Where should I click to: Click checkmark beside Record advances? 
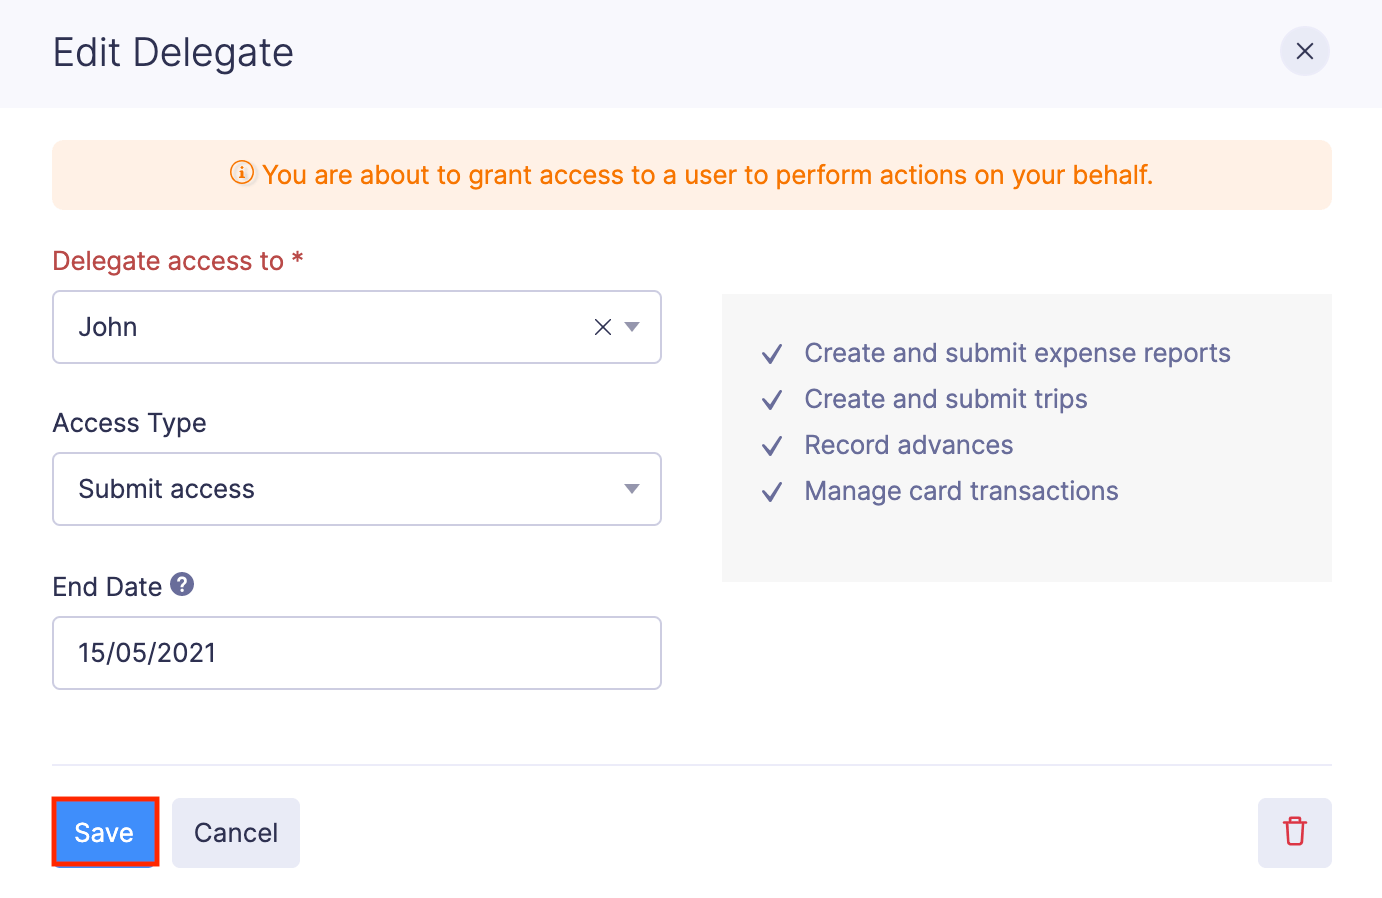coord(771,446)
